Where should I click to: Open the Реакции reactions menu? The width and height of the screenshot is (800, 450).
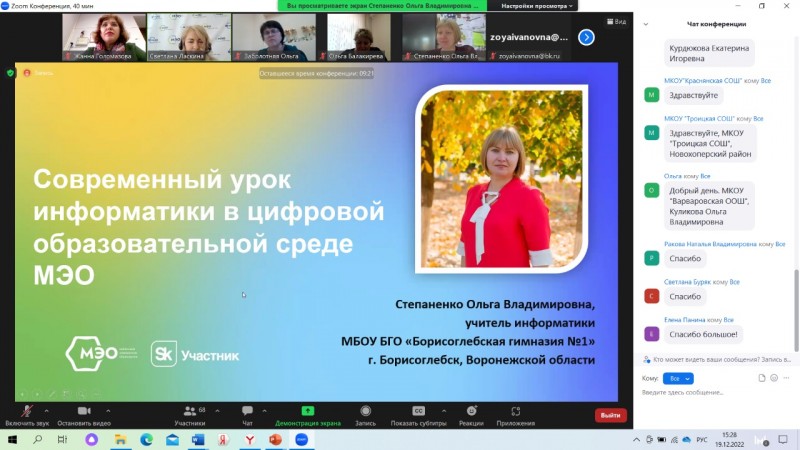coord(471,412)
